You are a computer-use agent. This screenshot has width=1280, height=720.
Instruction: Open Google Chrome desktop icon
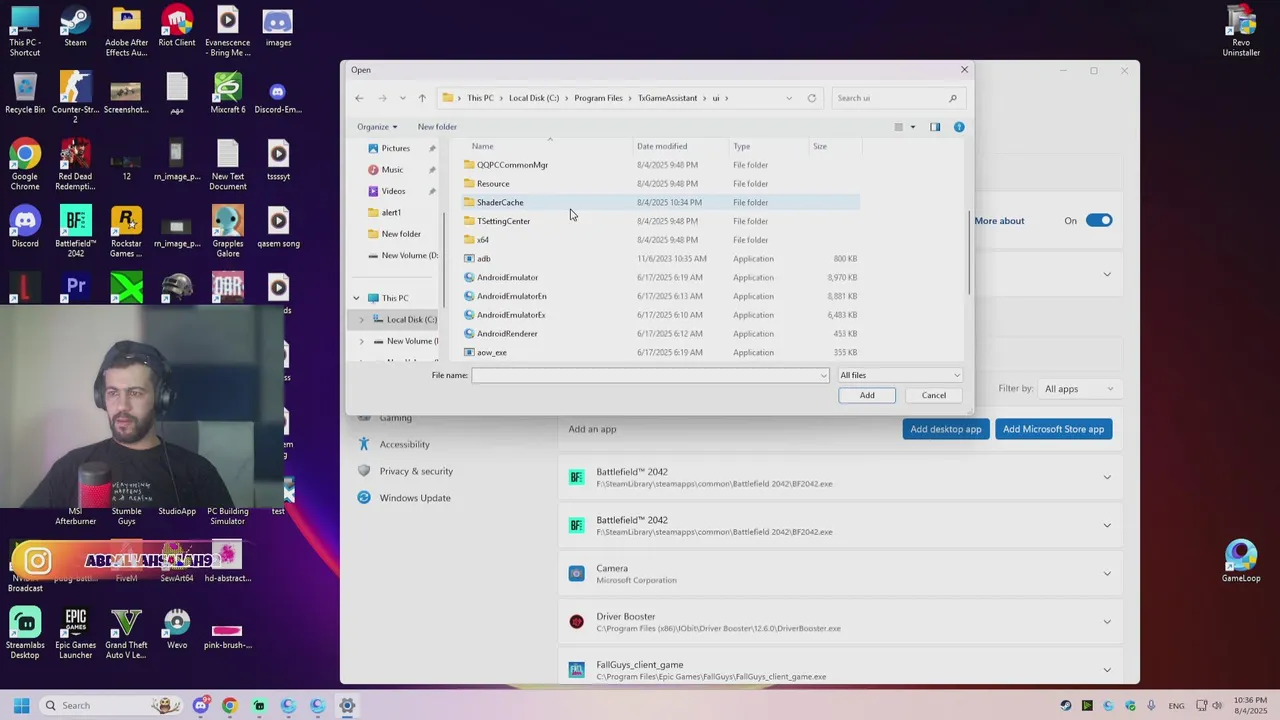point(25,166)
